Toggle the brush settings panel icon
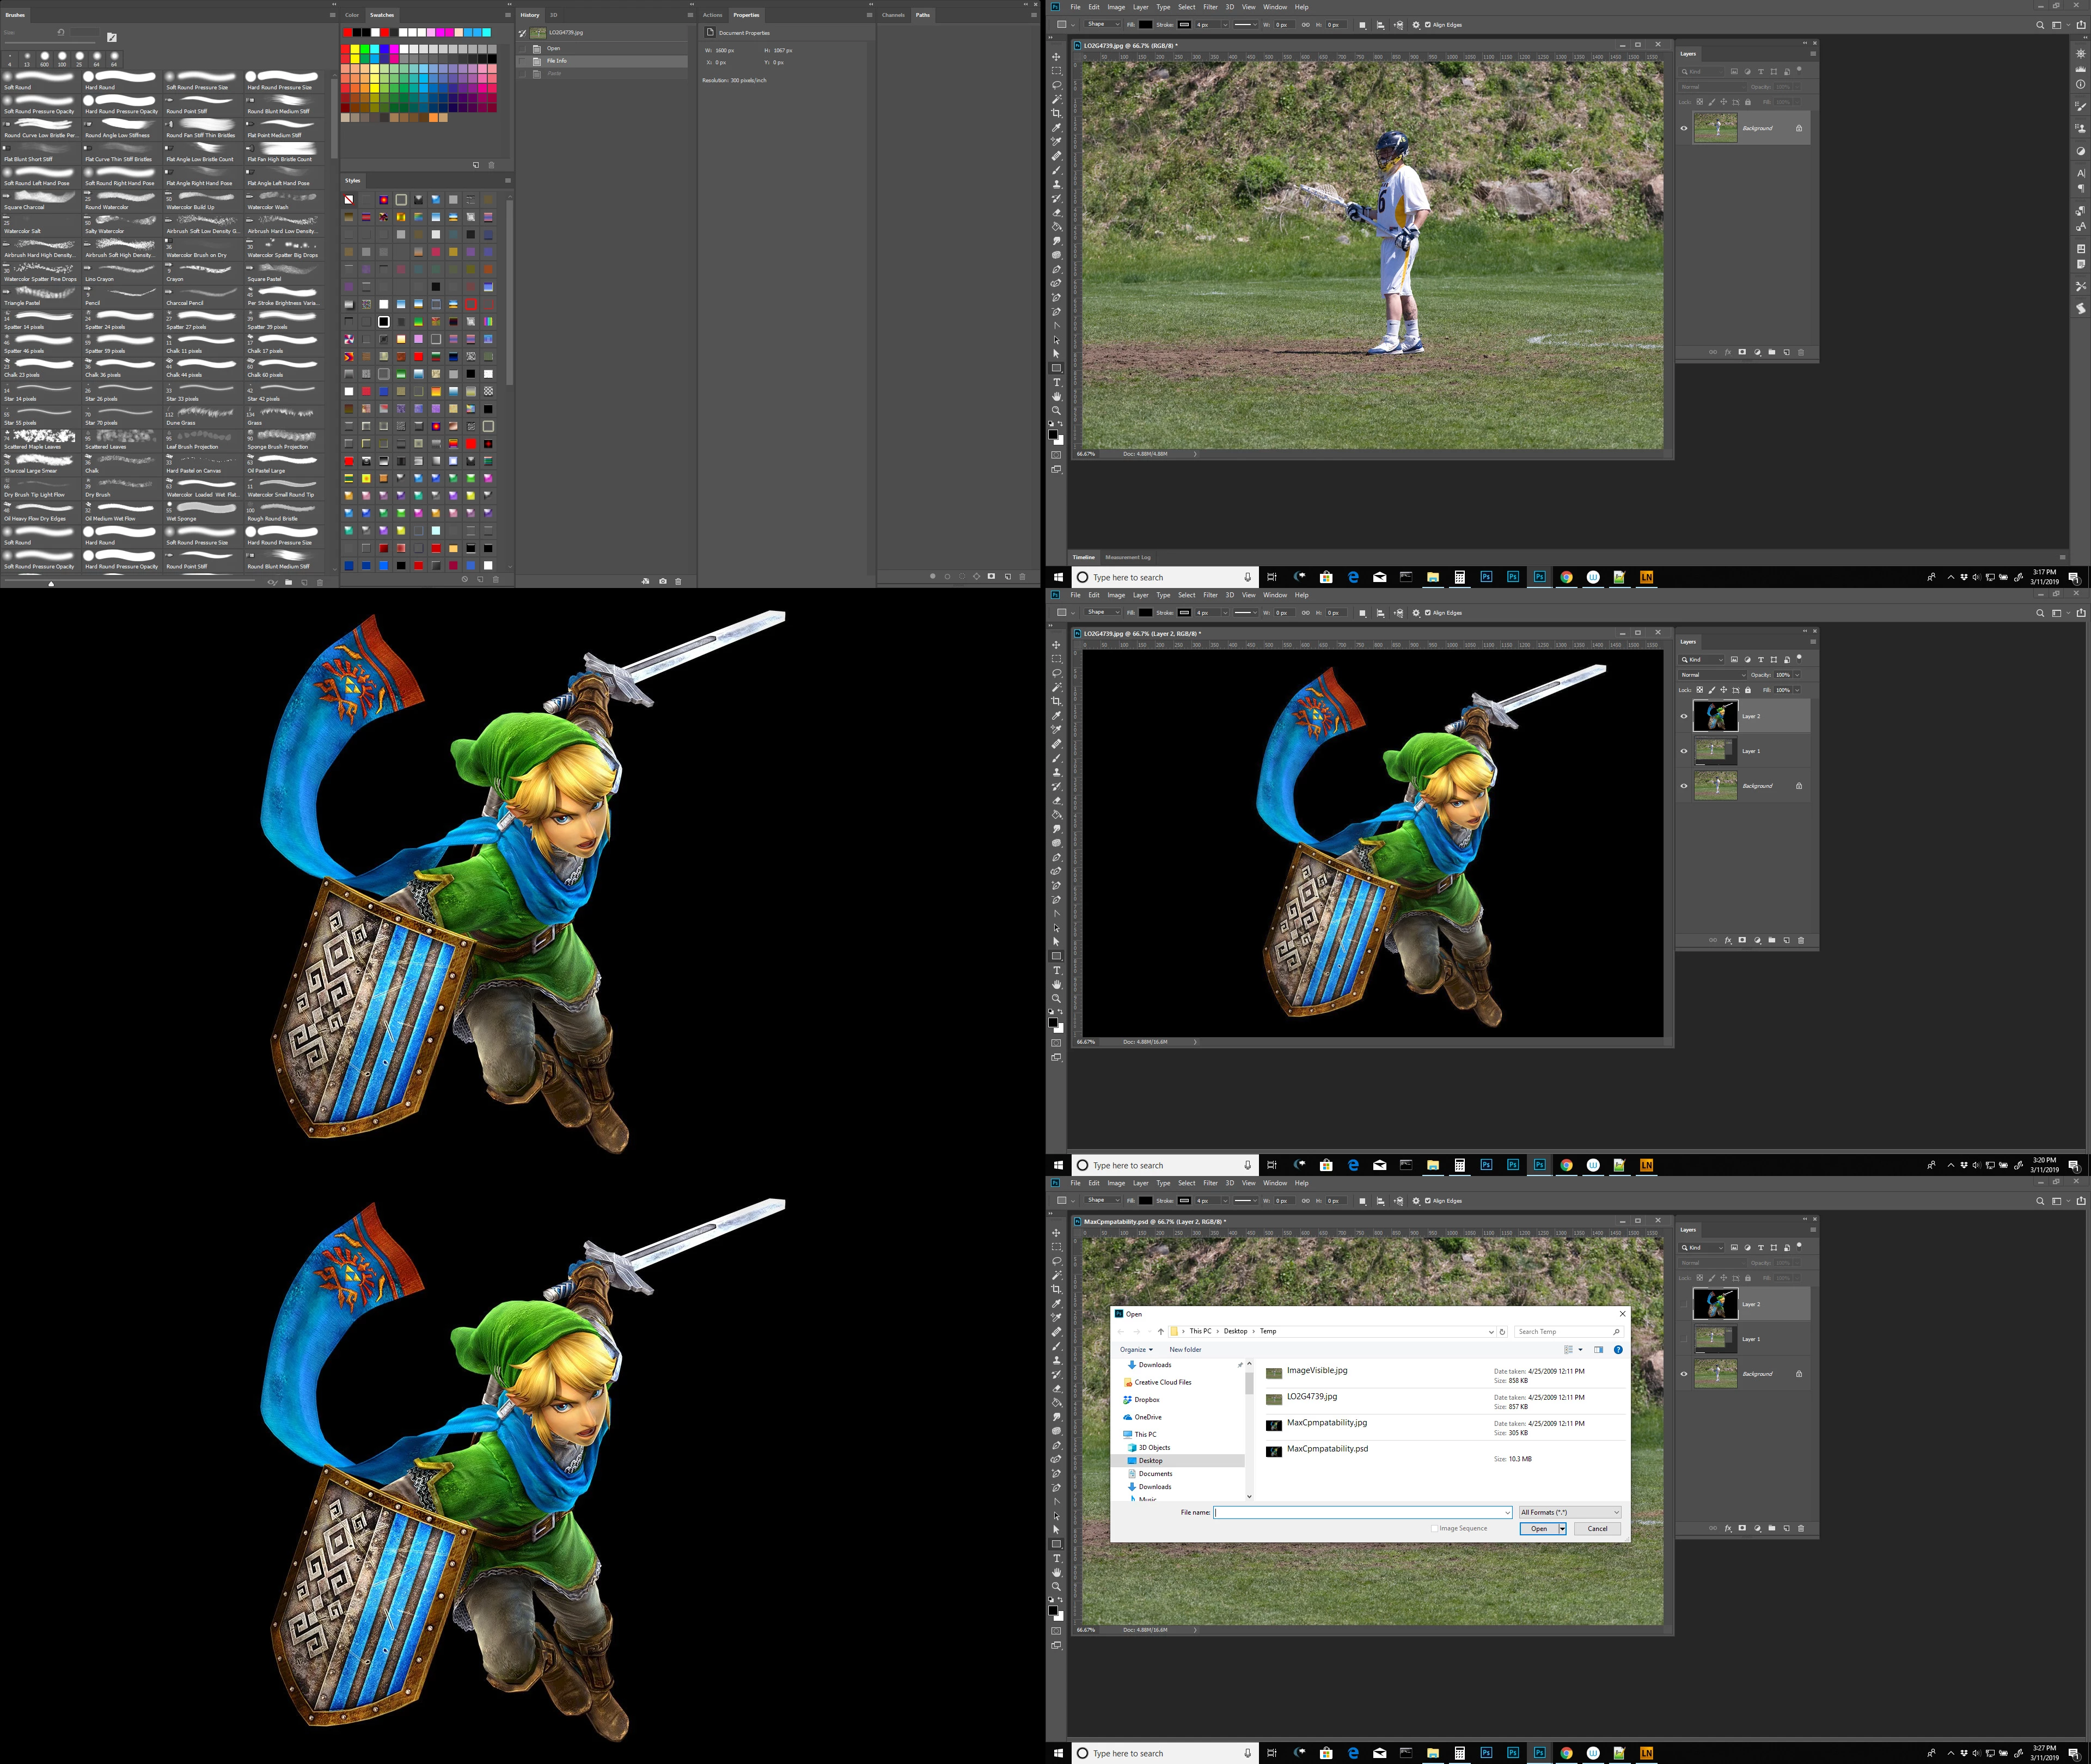Image resolution: width=2091 pixels, height=1764 pixels. [x=111, y=38]
